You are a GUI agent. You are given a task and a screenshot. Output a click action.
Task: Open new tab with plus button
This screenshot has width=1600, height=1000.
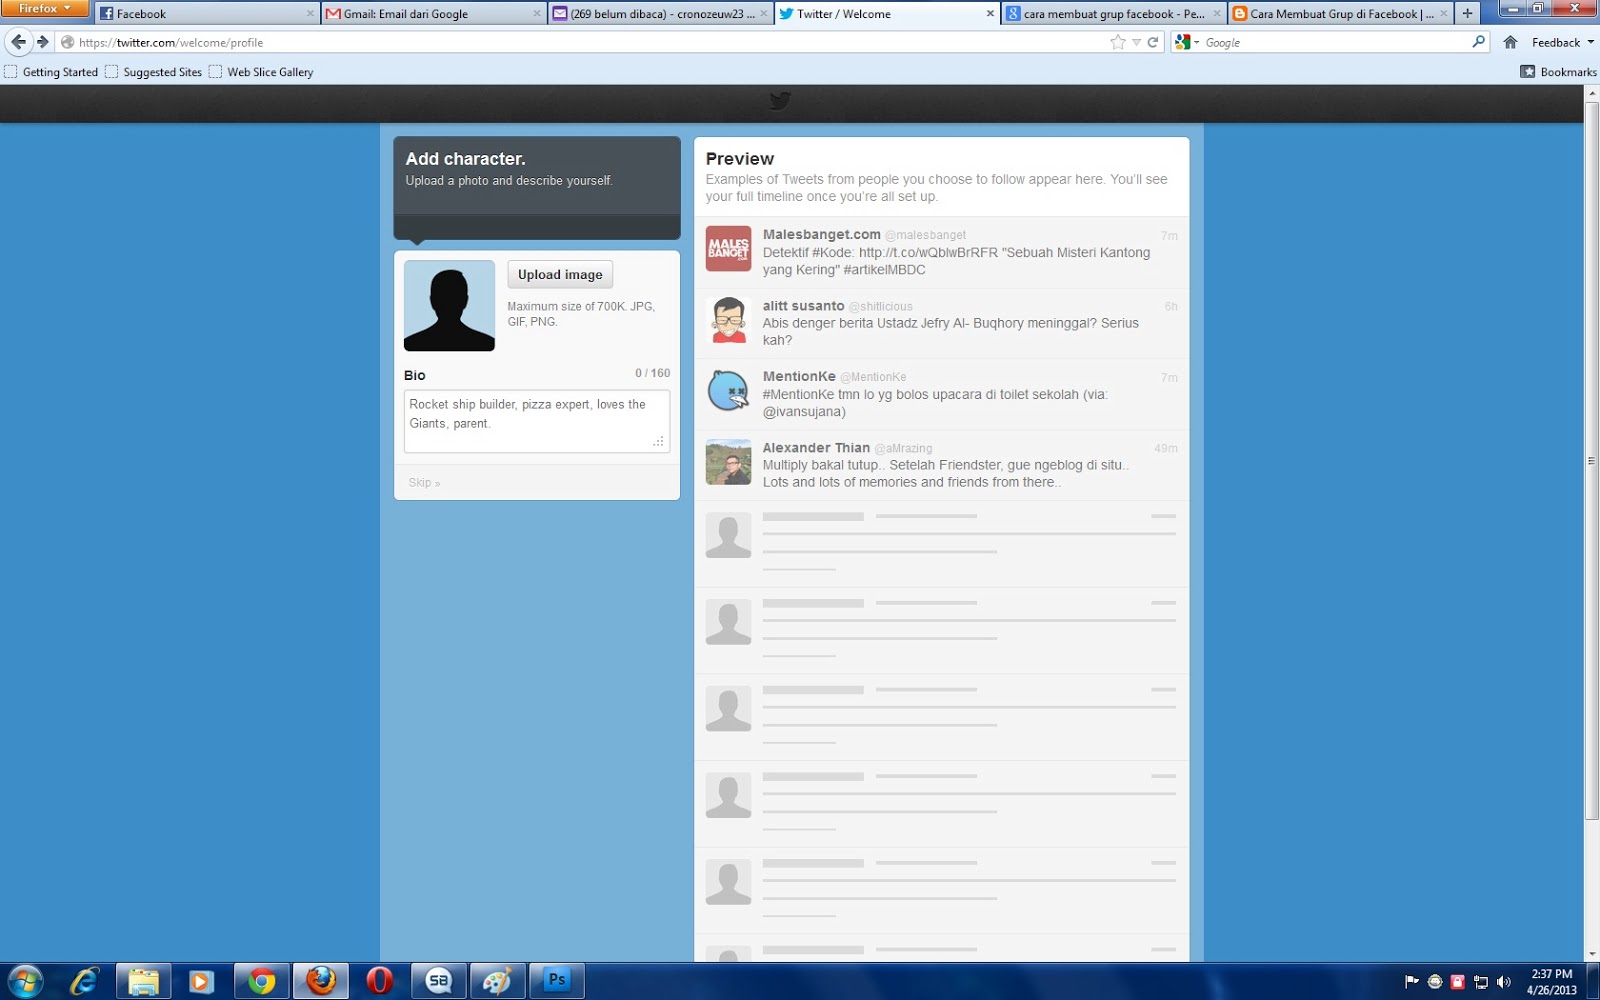pyautogui.click(x=1467, y=13)
